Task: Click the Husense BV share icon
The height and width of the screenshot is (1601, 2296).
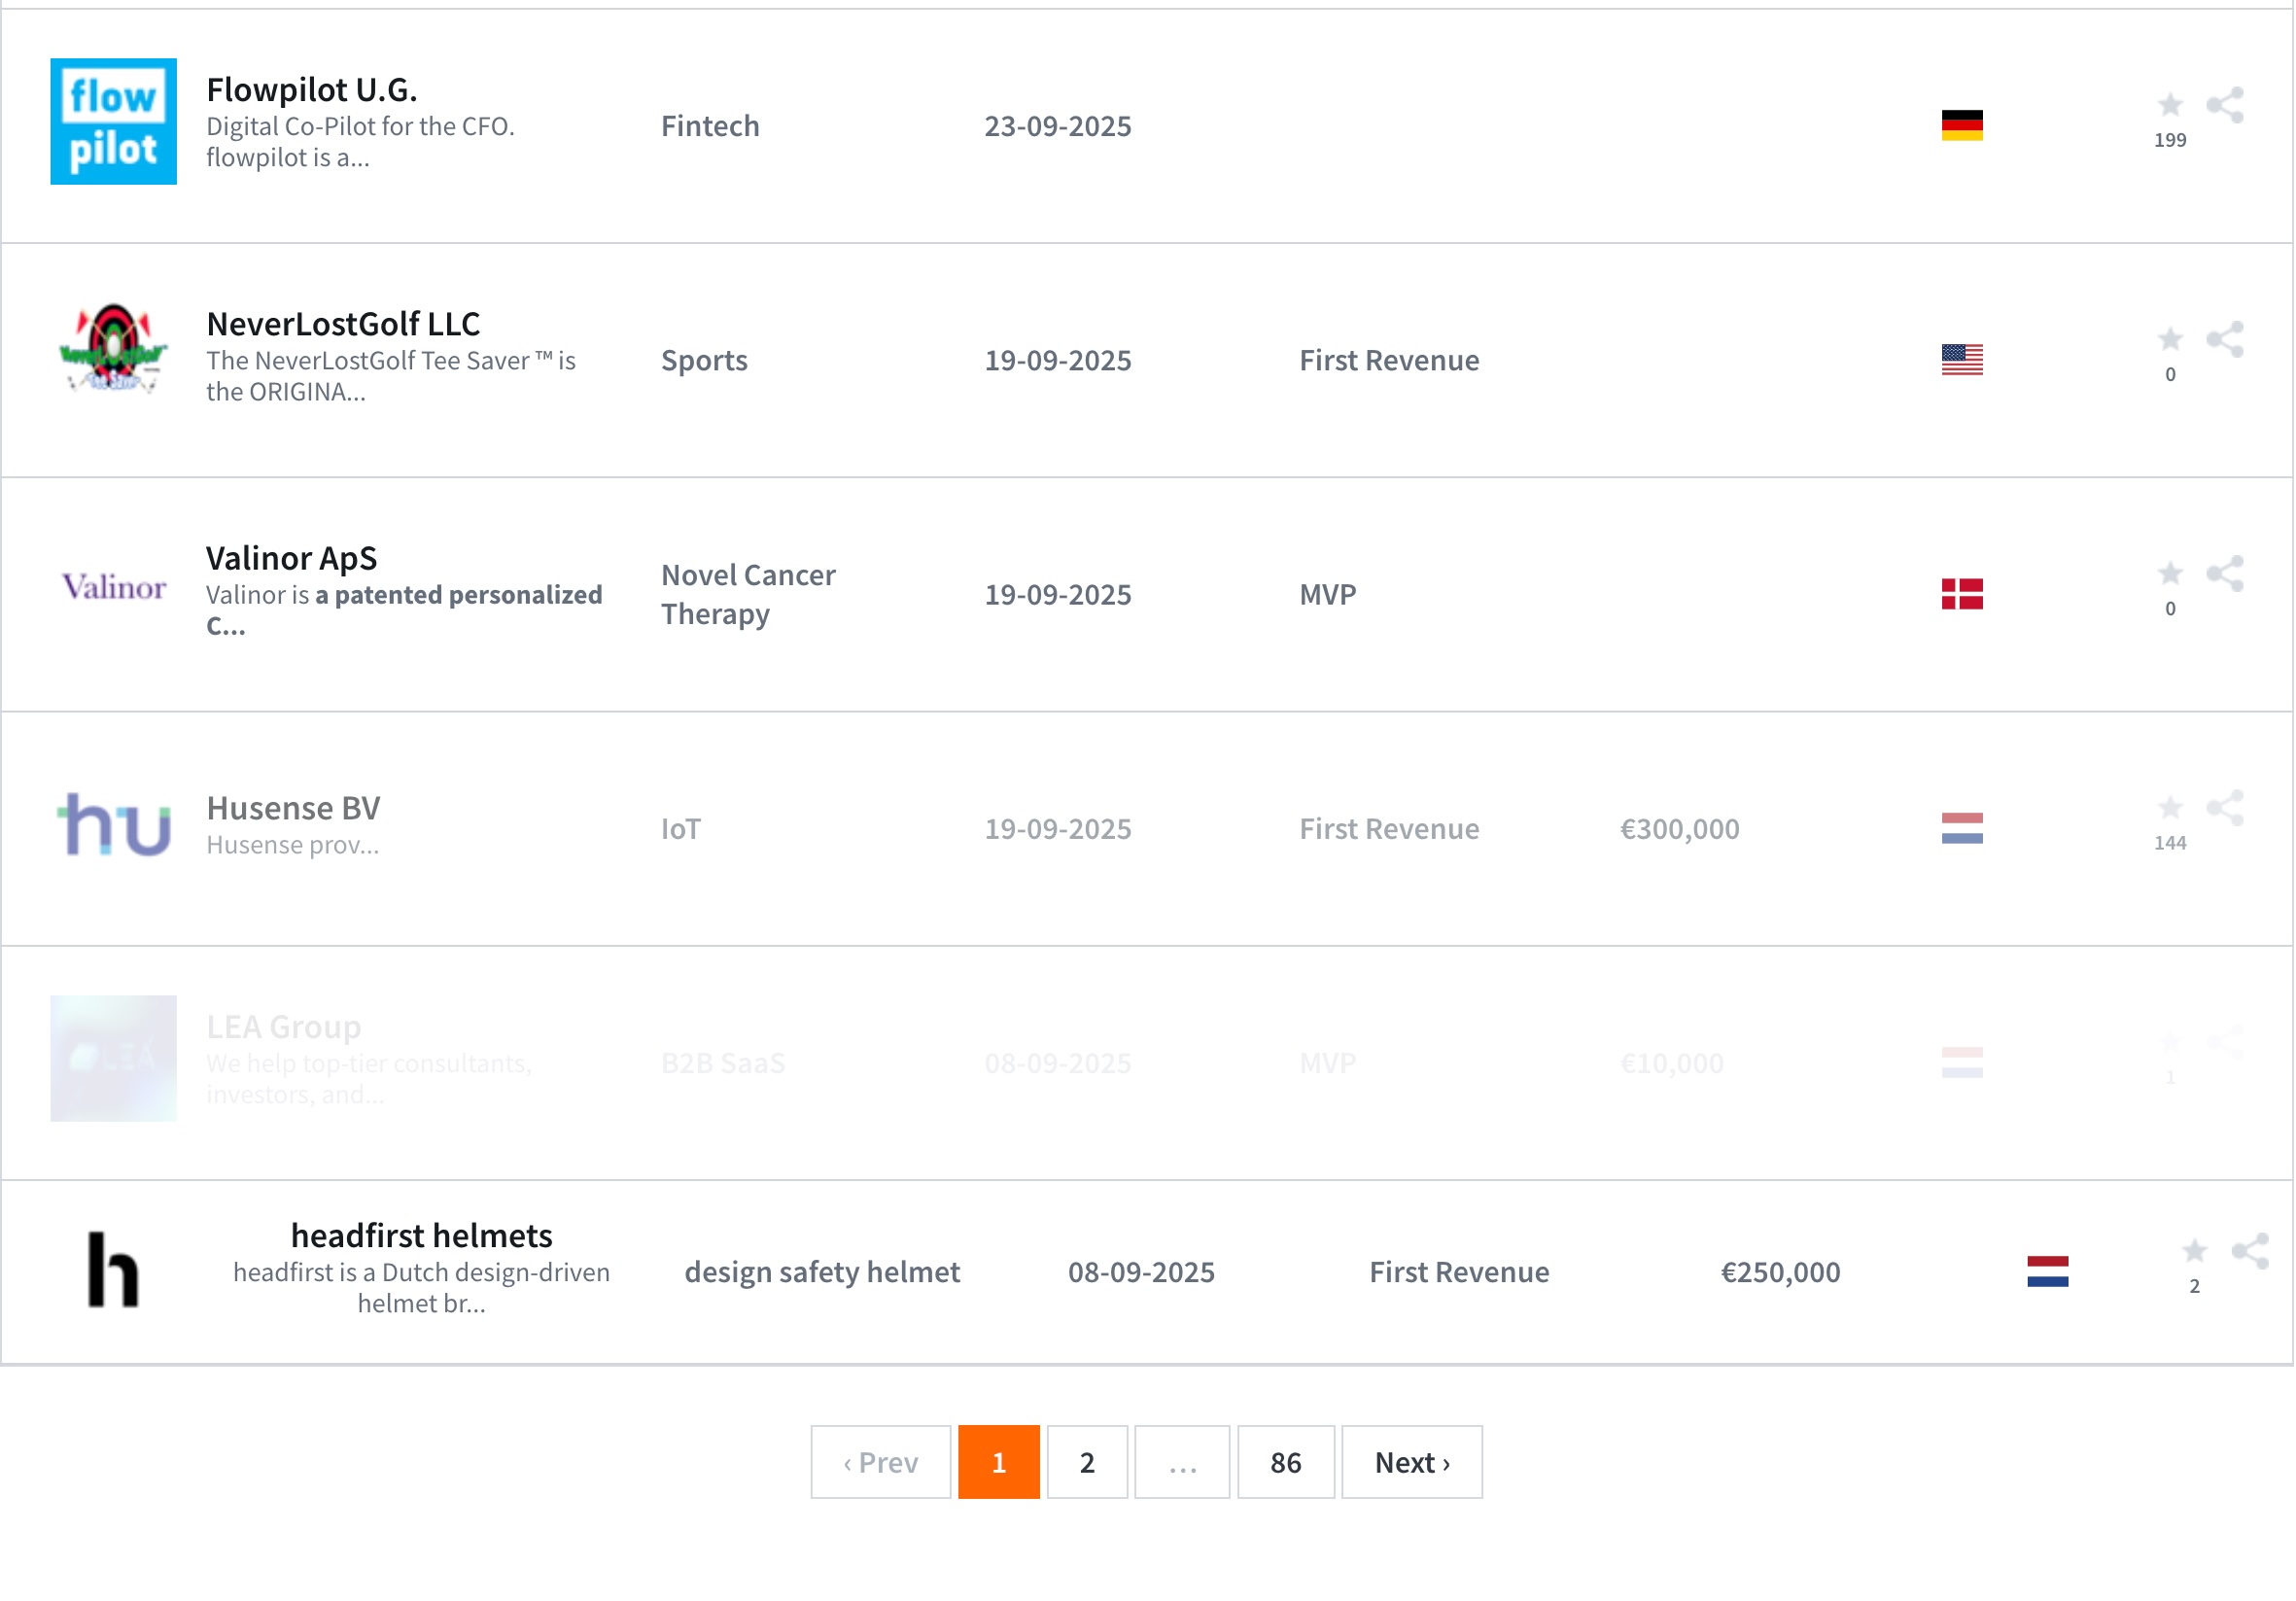Action: coord(2225,807)
